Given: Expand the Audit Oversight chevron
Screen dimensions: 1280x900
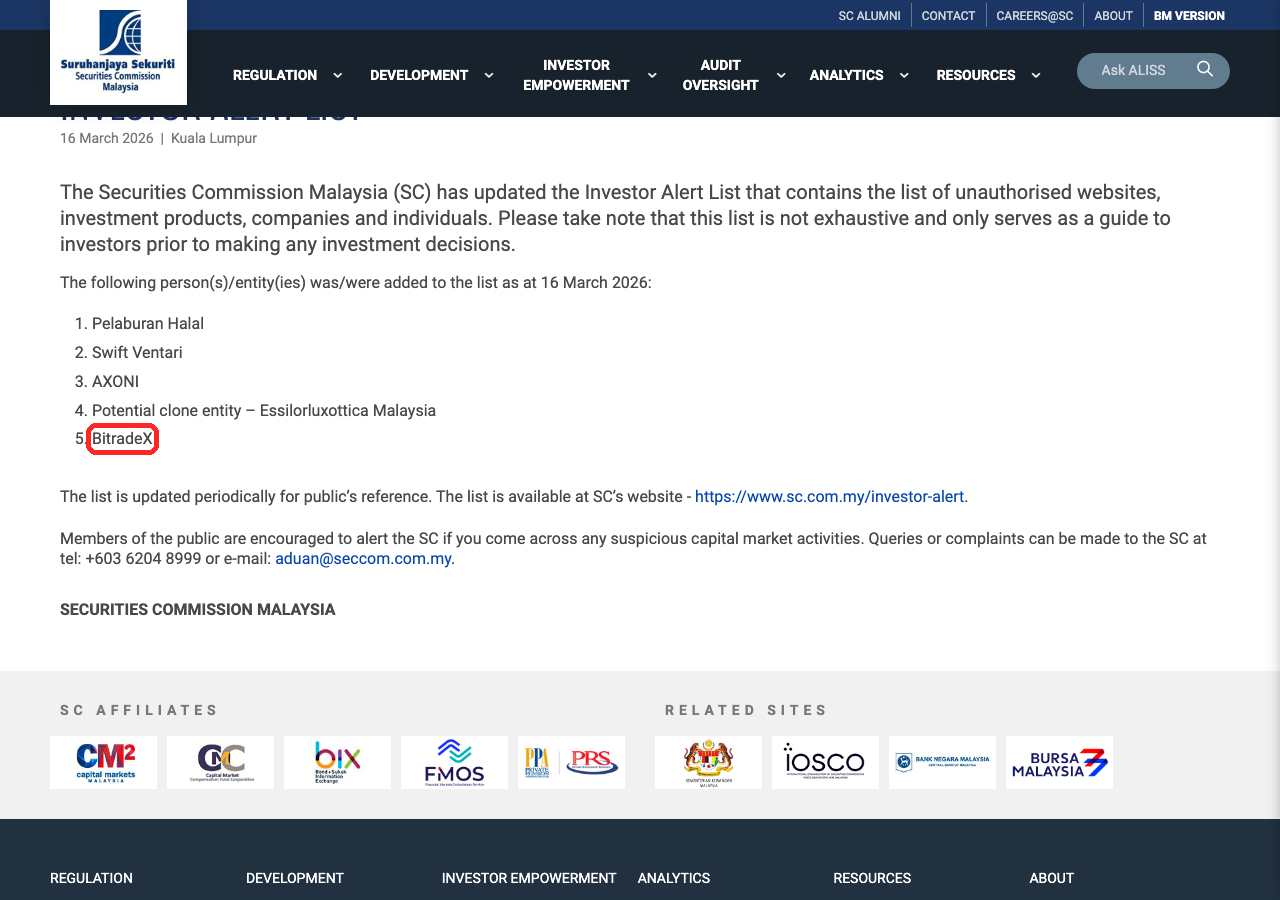Looking at the screenshot, I should point(781,75).
